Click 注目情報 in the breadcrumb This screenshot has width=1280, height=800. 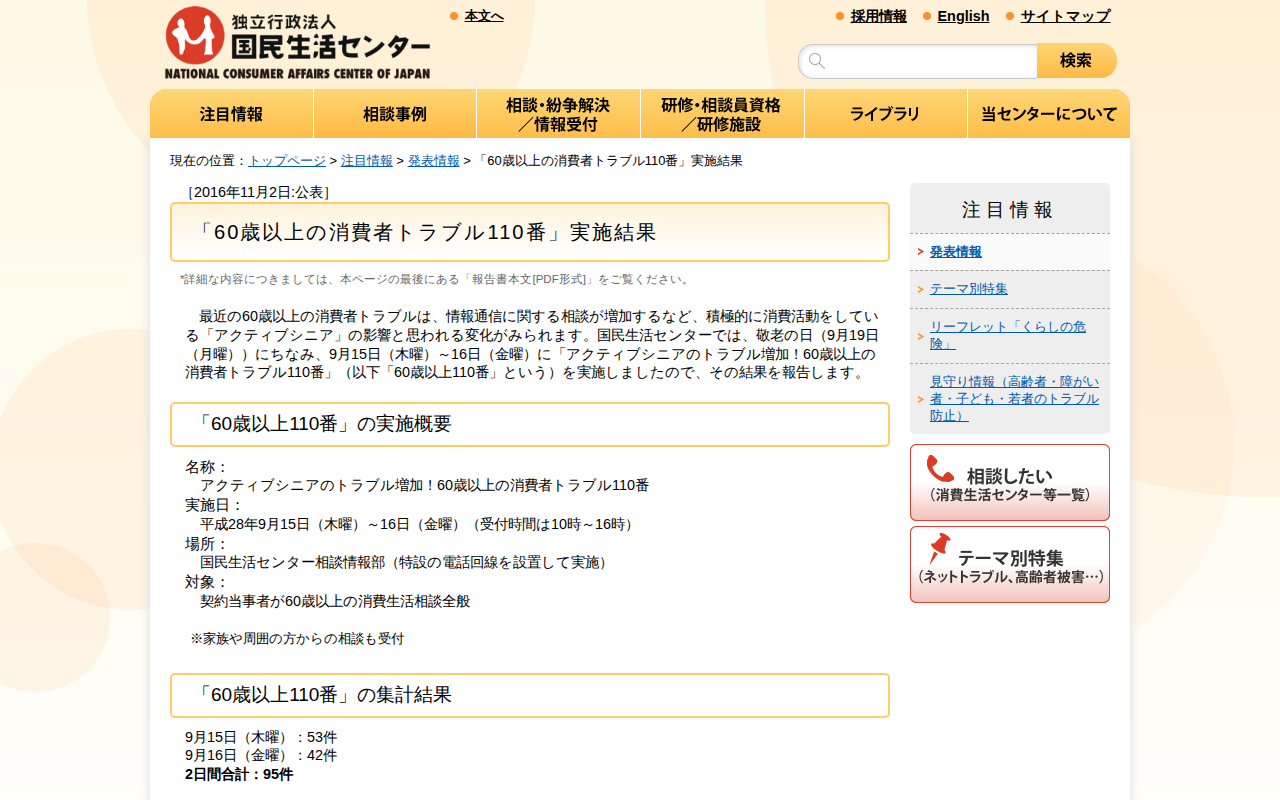click(367, 161)
